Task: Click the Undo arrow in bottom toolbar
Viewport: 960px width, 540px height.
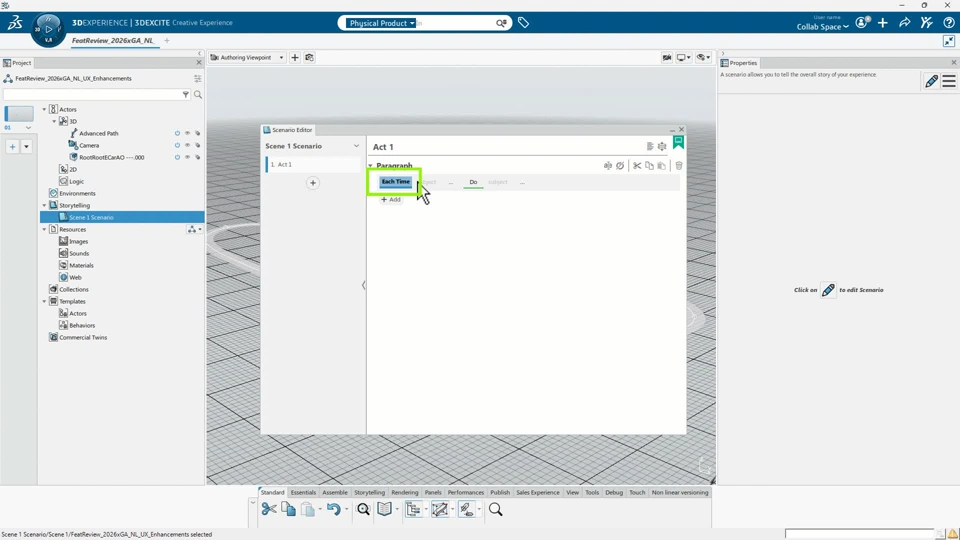Action: 333,509
